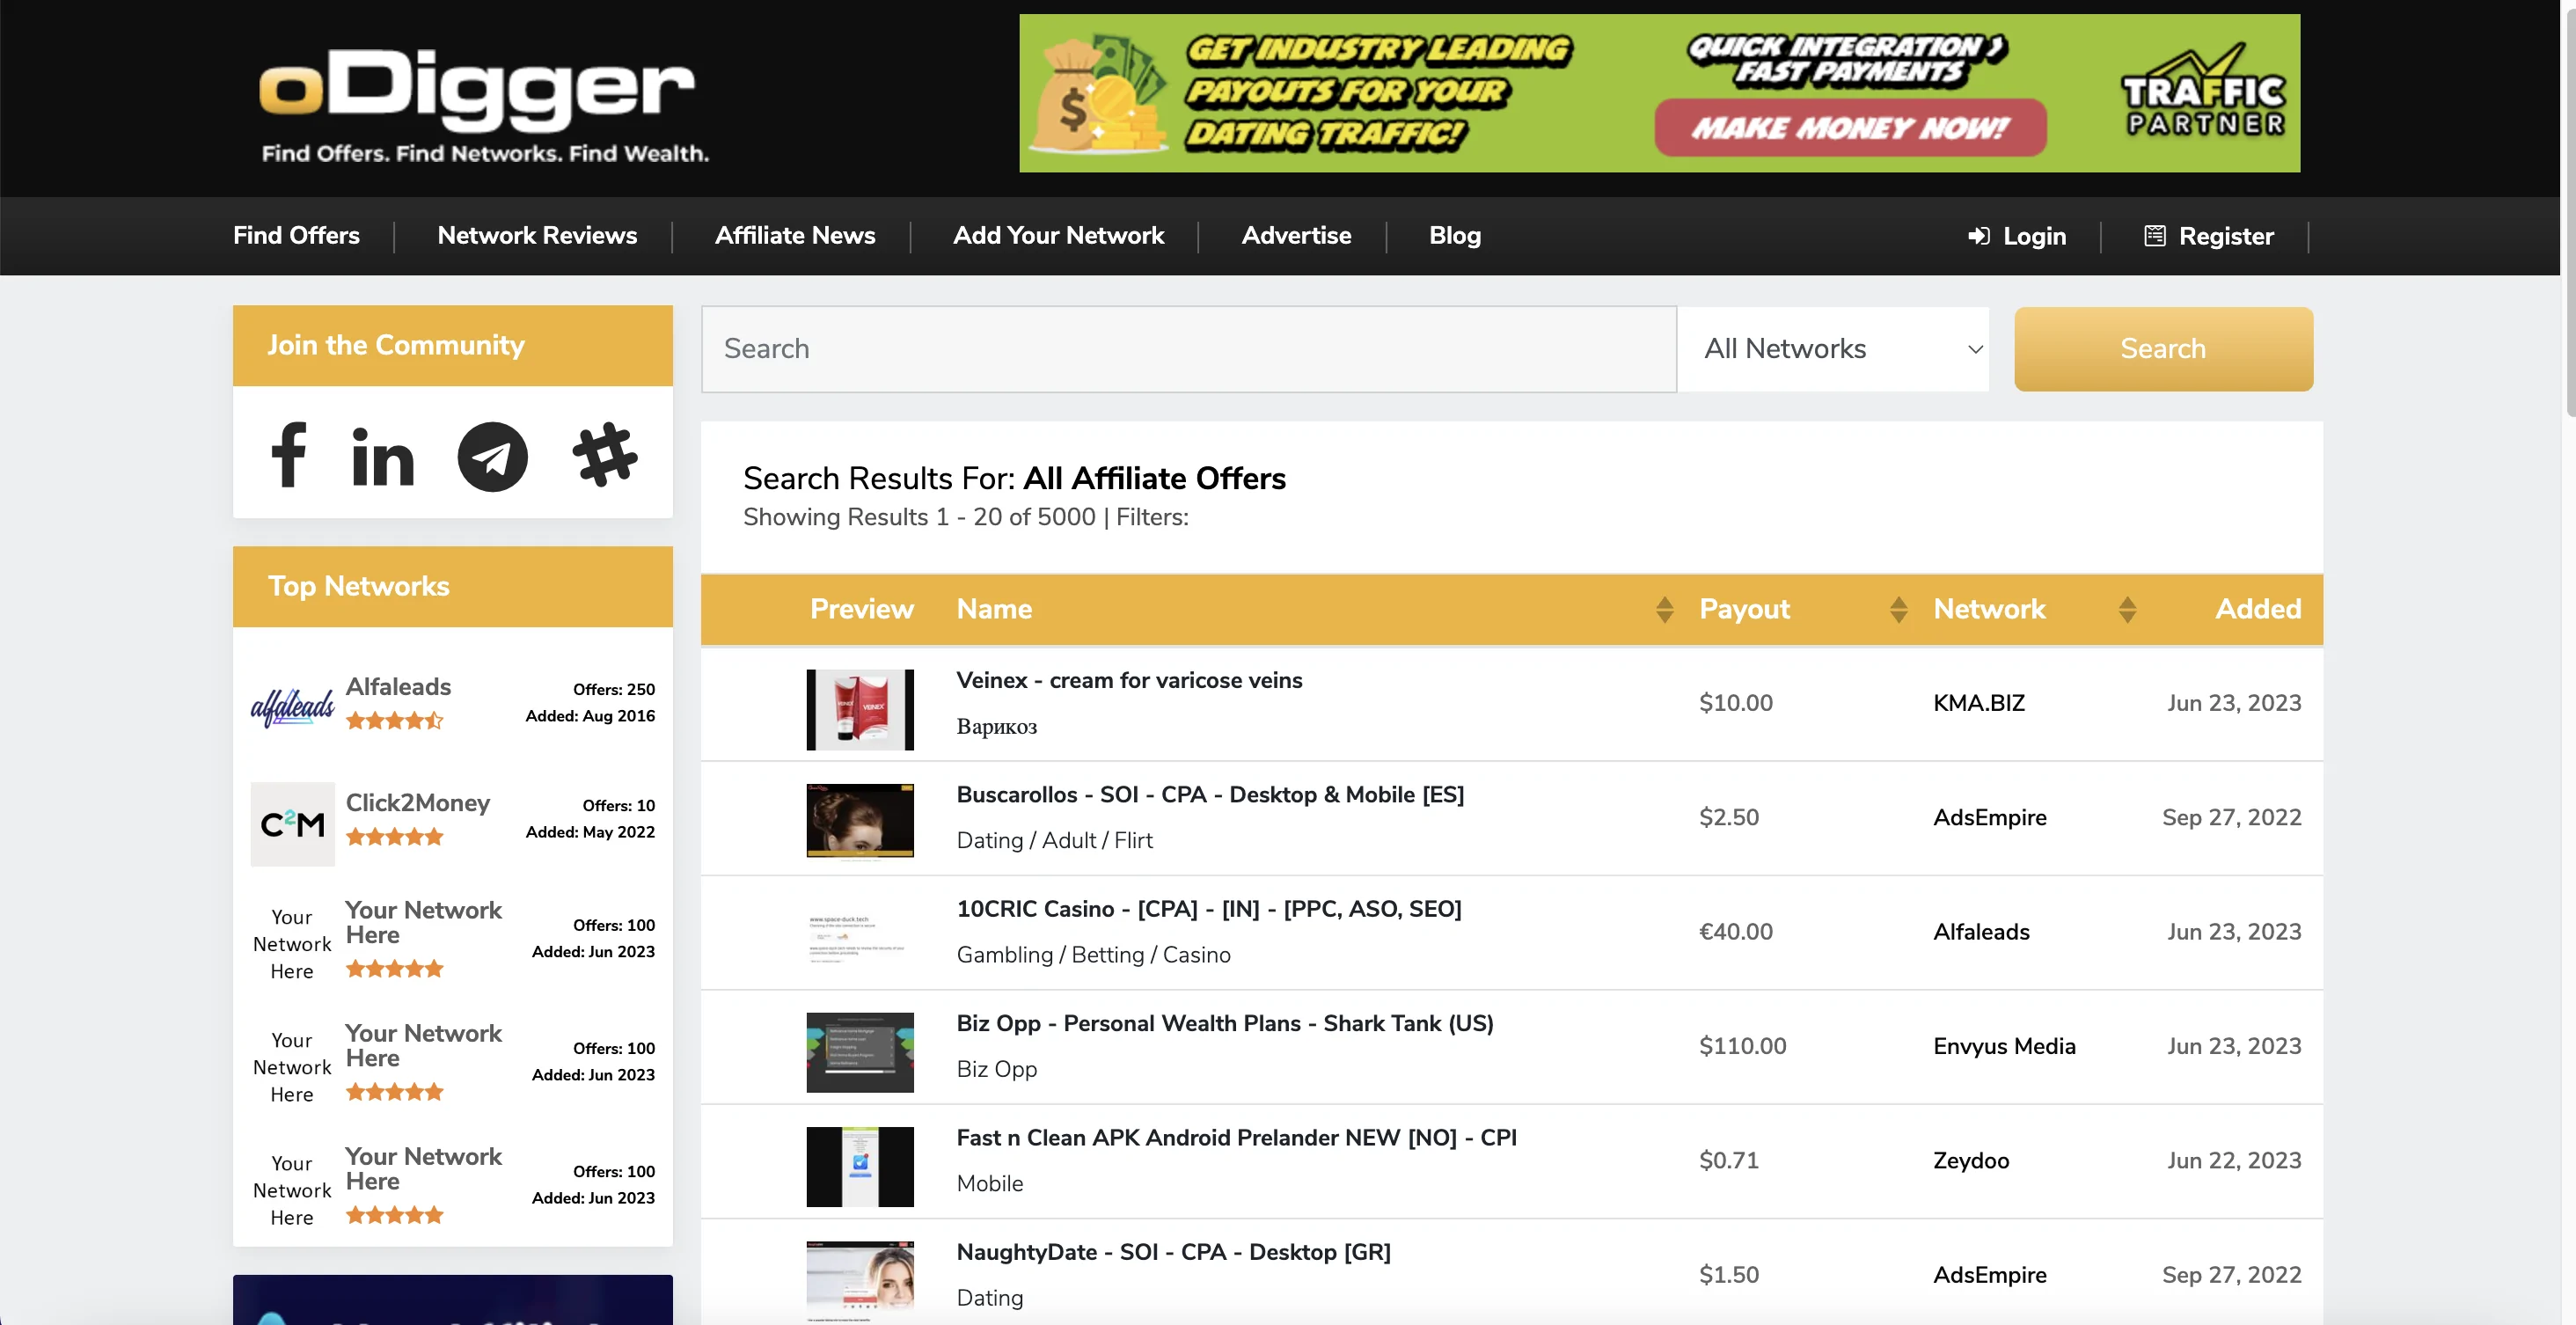The width and height of the screenshot is (2576, 1325).
Task: Click the Register link
Action: coord(2226,236)
